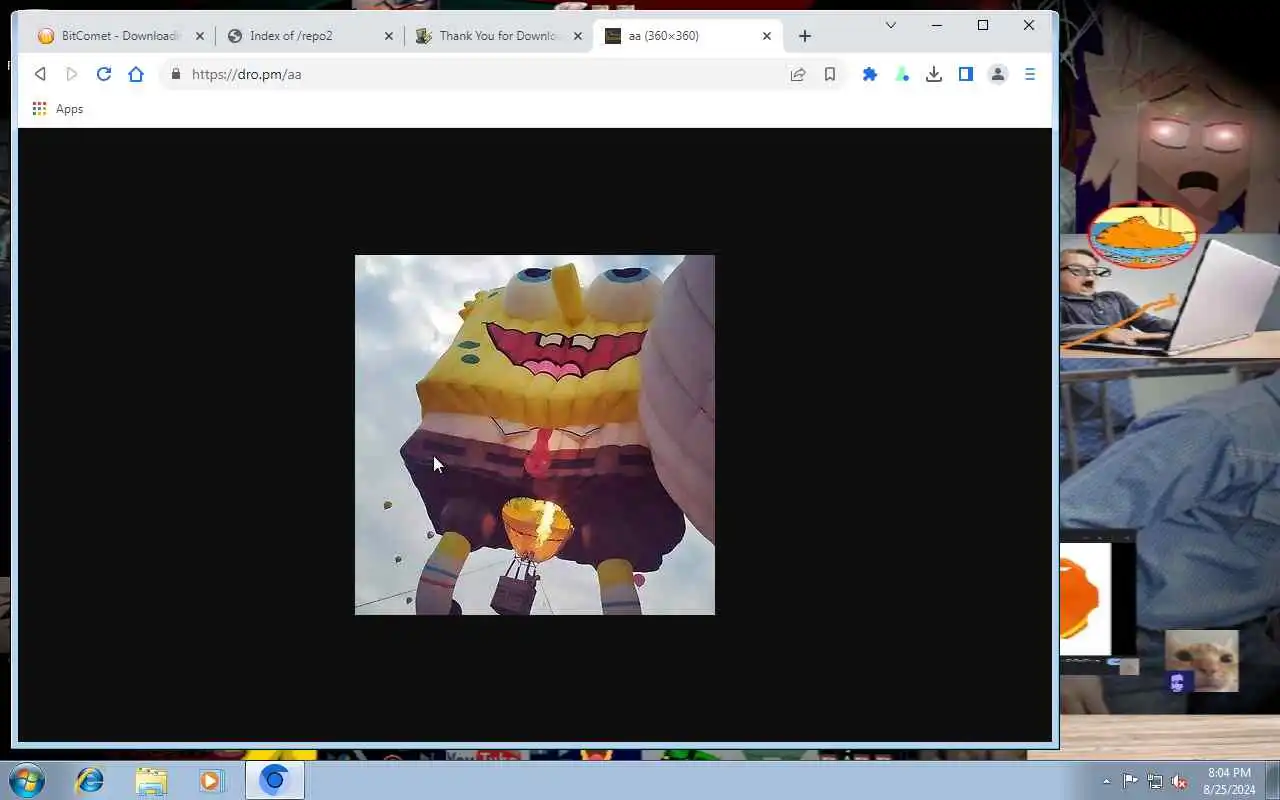Switch to Thank You for Download tab
This screenshot has height=800, width=1280.
[498, 36]
